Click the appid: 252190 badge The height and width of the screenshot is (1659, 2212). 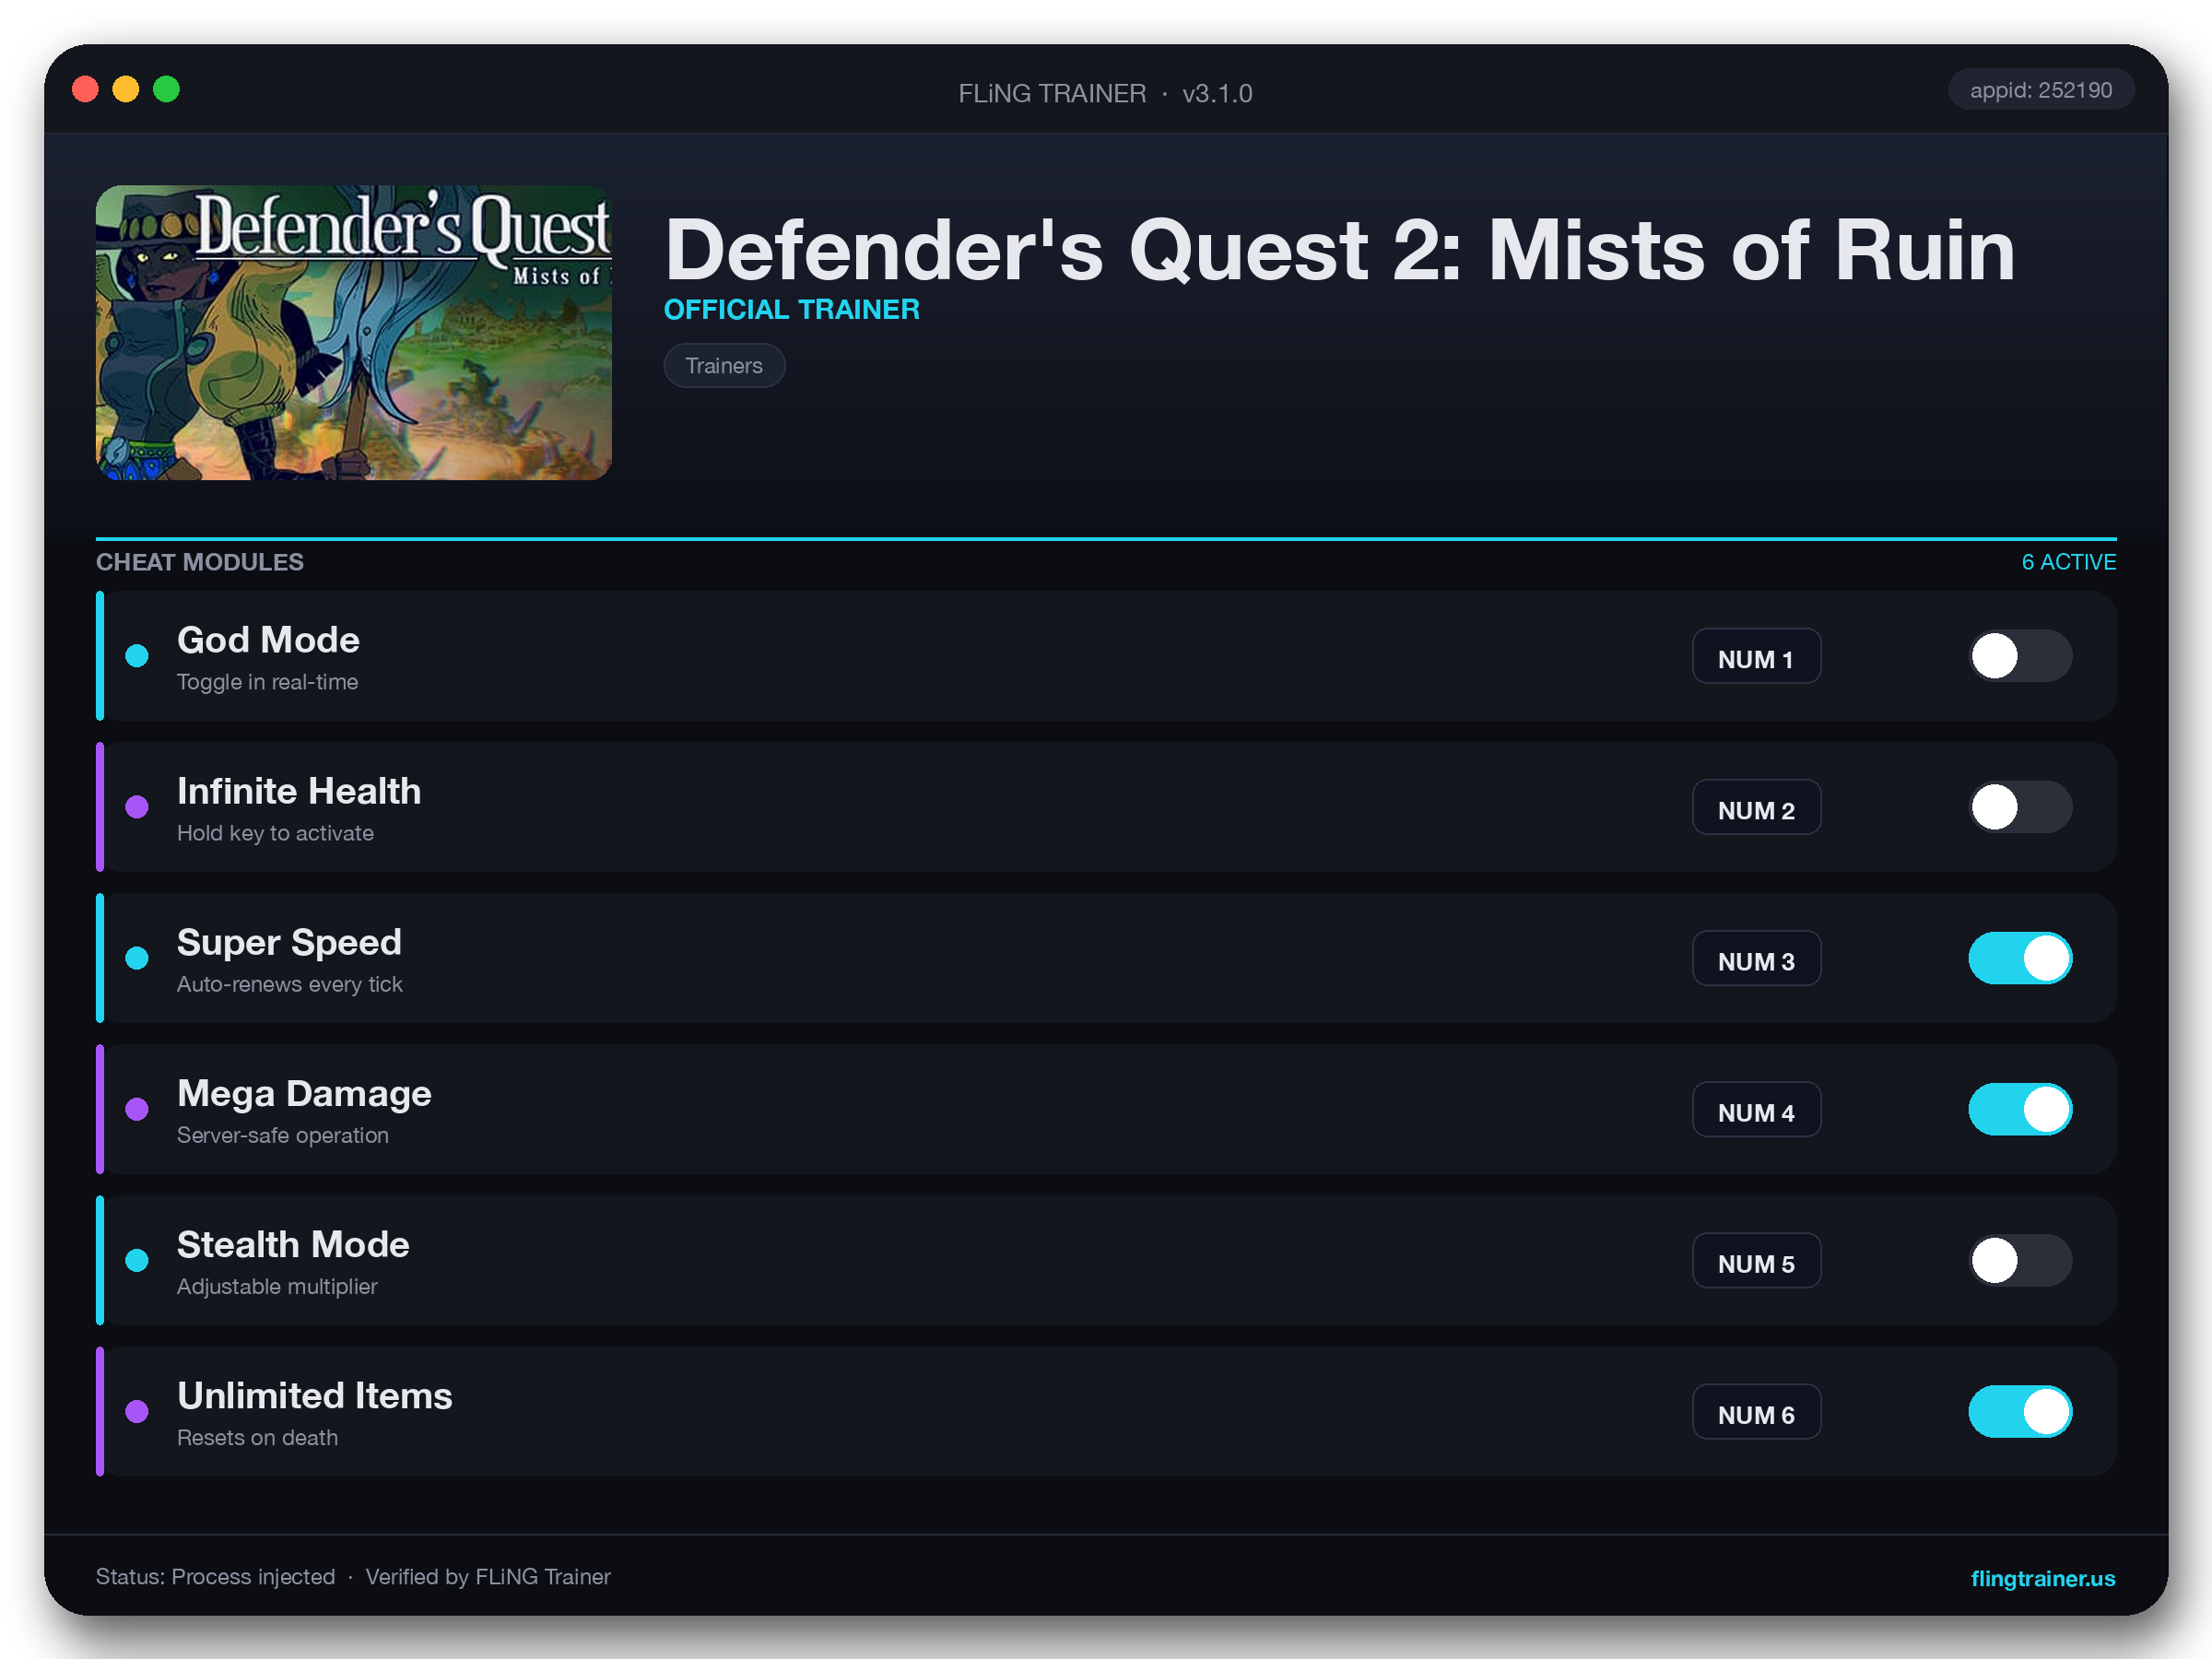(2040, 90)
